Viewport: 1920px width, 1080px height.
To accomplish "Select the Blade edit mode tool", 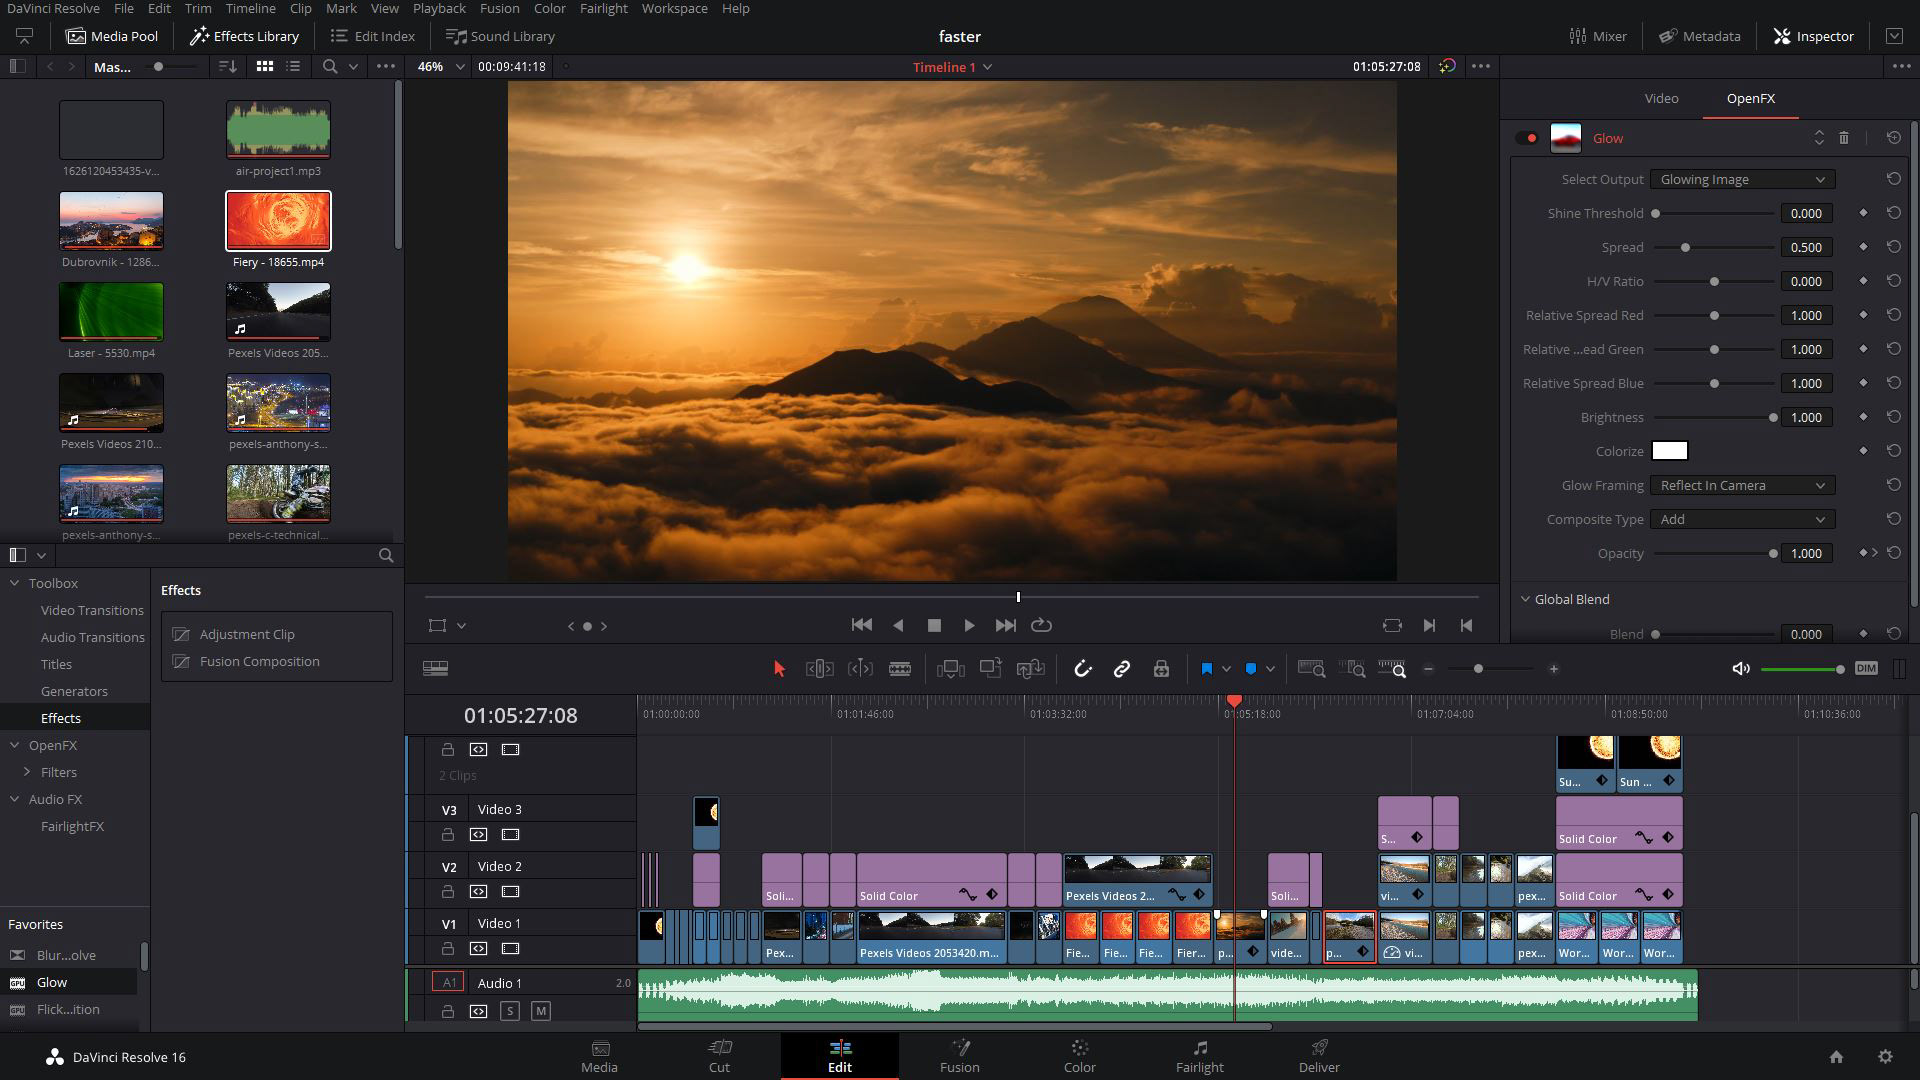I will [900, 669].
